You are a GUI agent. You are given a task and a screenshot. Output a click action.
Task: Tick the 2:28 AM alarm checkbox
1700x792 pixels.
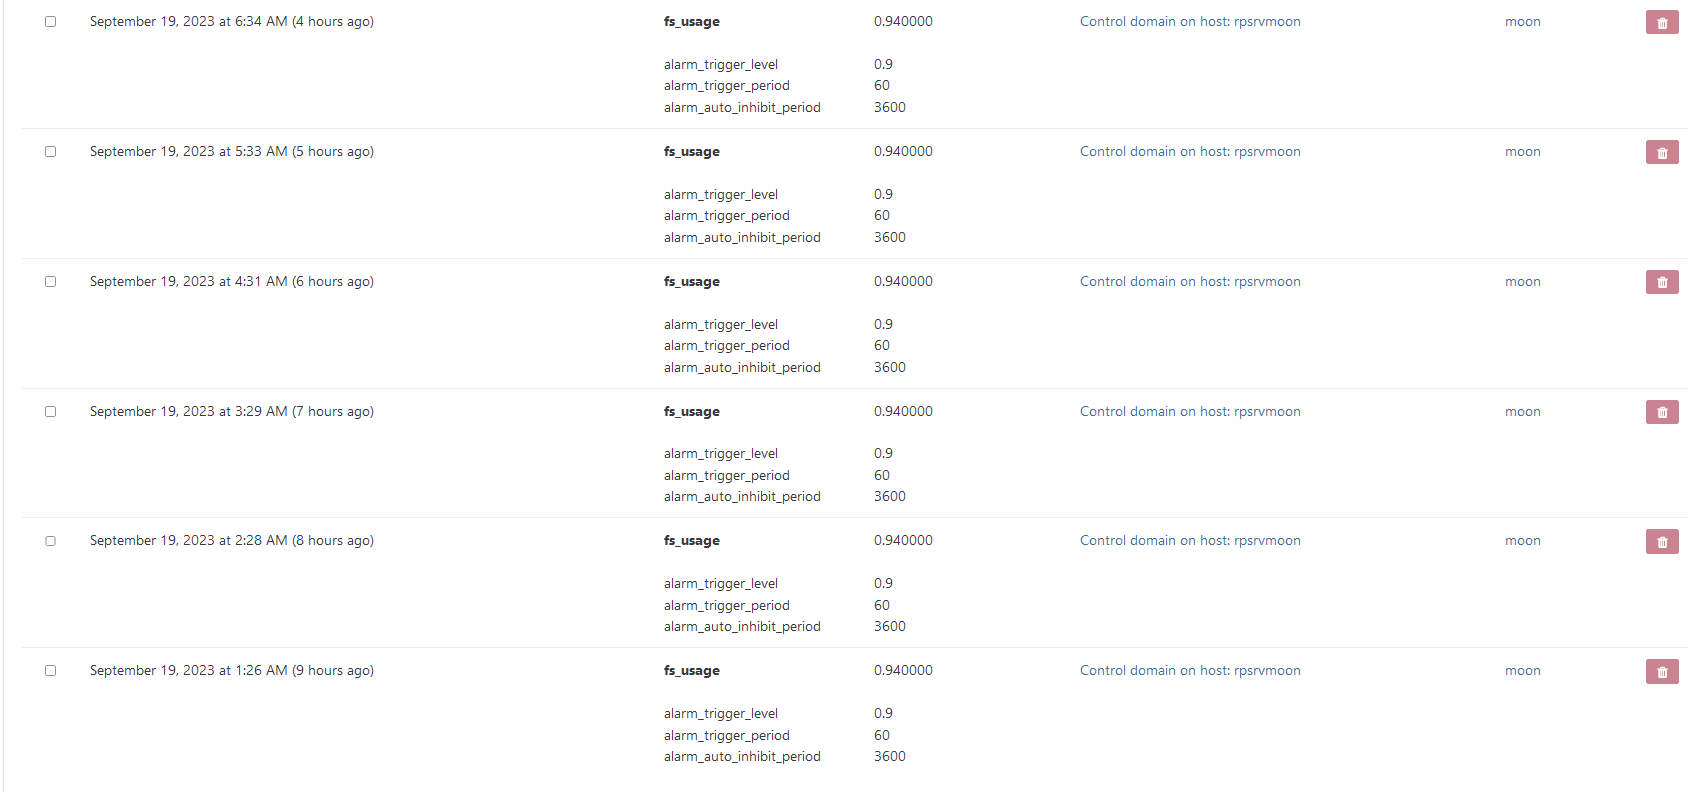[x=50, y=541]
